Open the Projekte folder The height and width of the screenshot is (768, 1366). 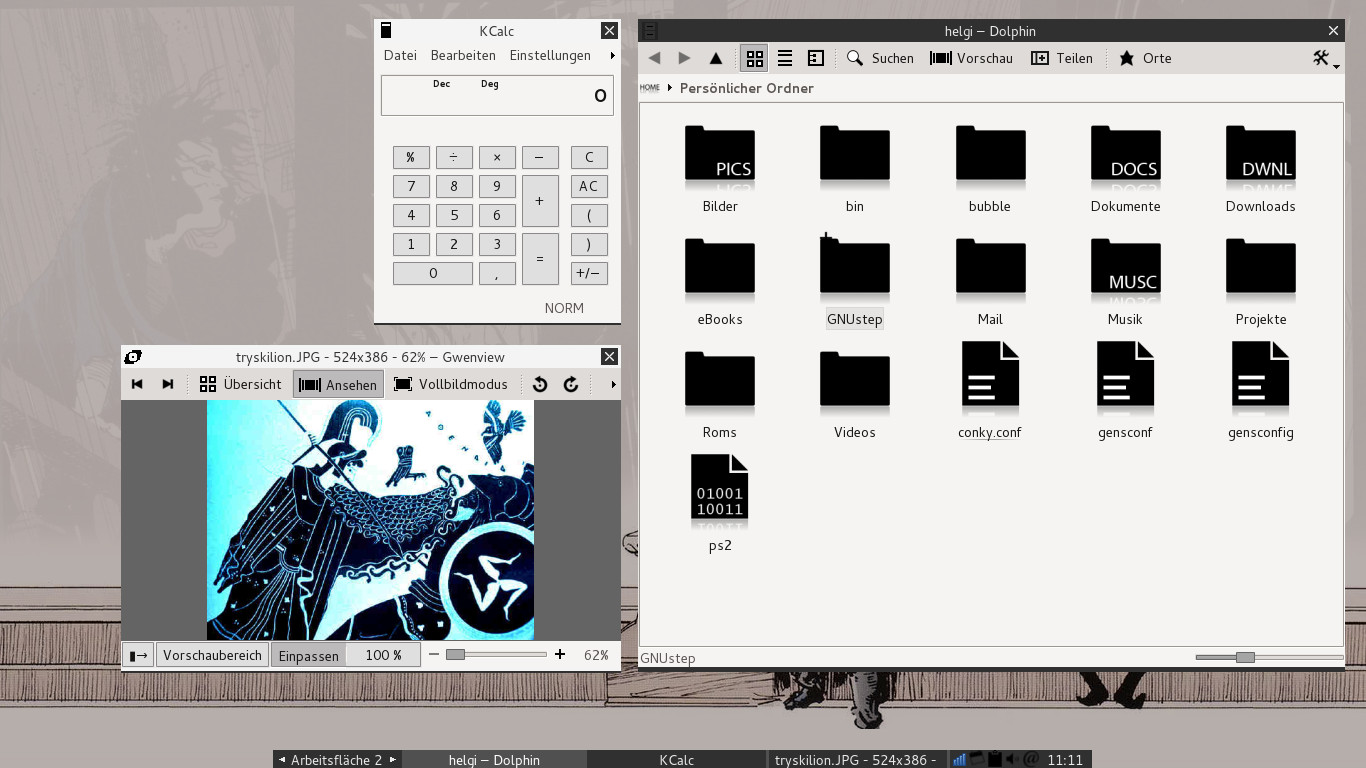pyautogui.click(x=1260, y=281)
